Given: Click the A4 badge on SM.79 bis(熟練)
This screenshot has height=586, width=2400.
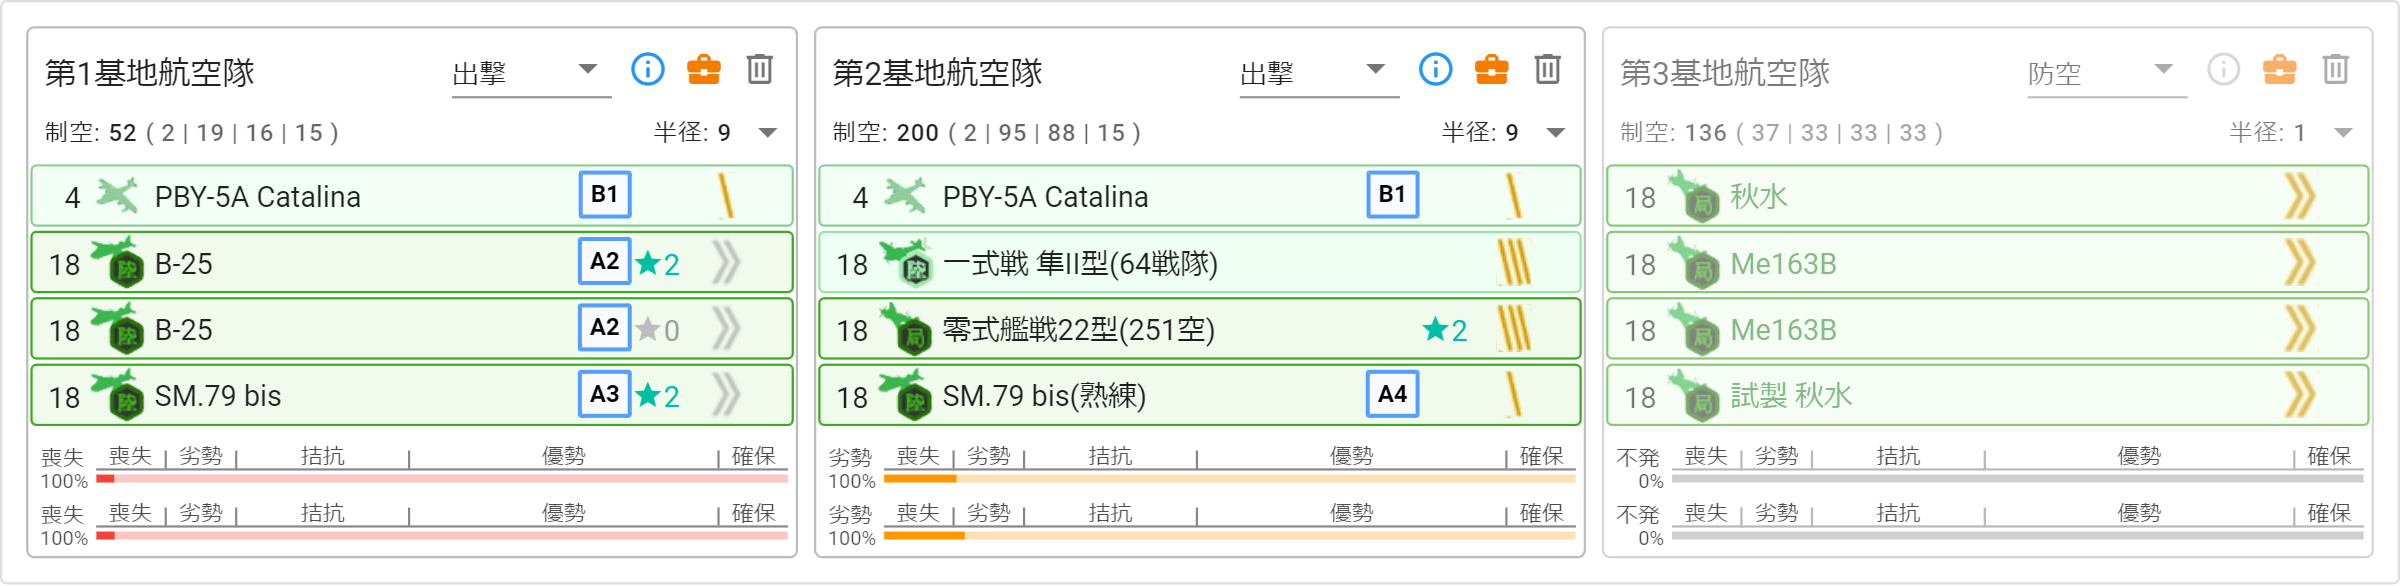Looking at the screenshot, I should click(1393, 394).
